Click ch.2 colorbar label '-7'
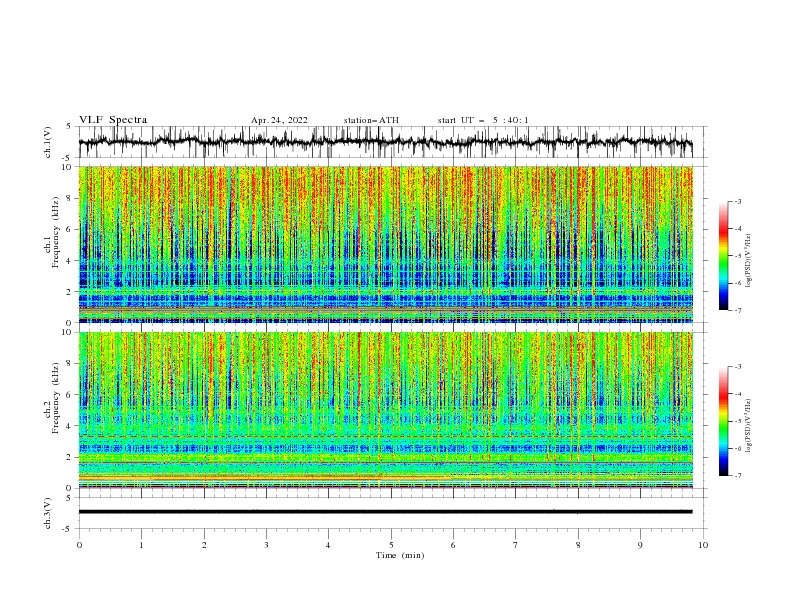The width and height of the screenshot is (792, 612). (738, 475)
